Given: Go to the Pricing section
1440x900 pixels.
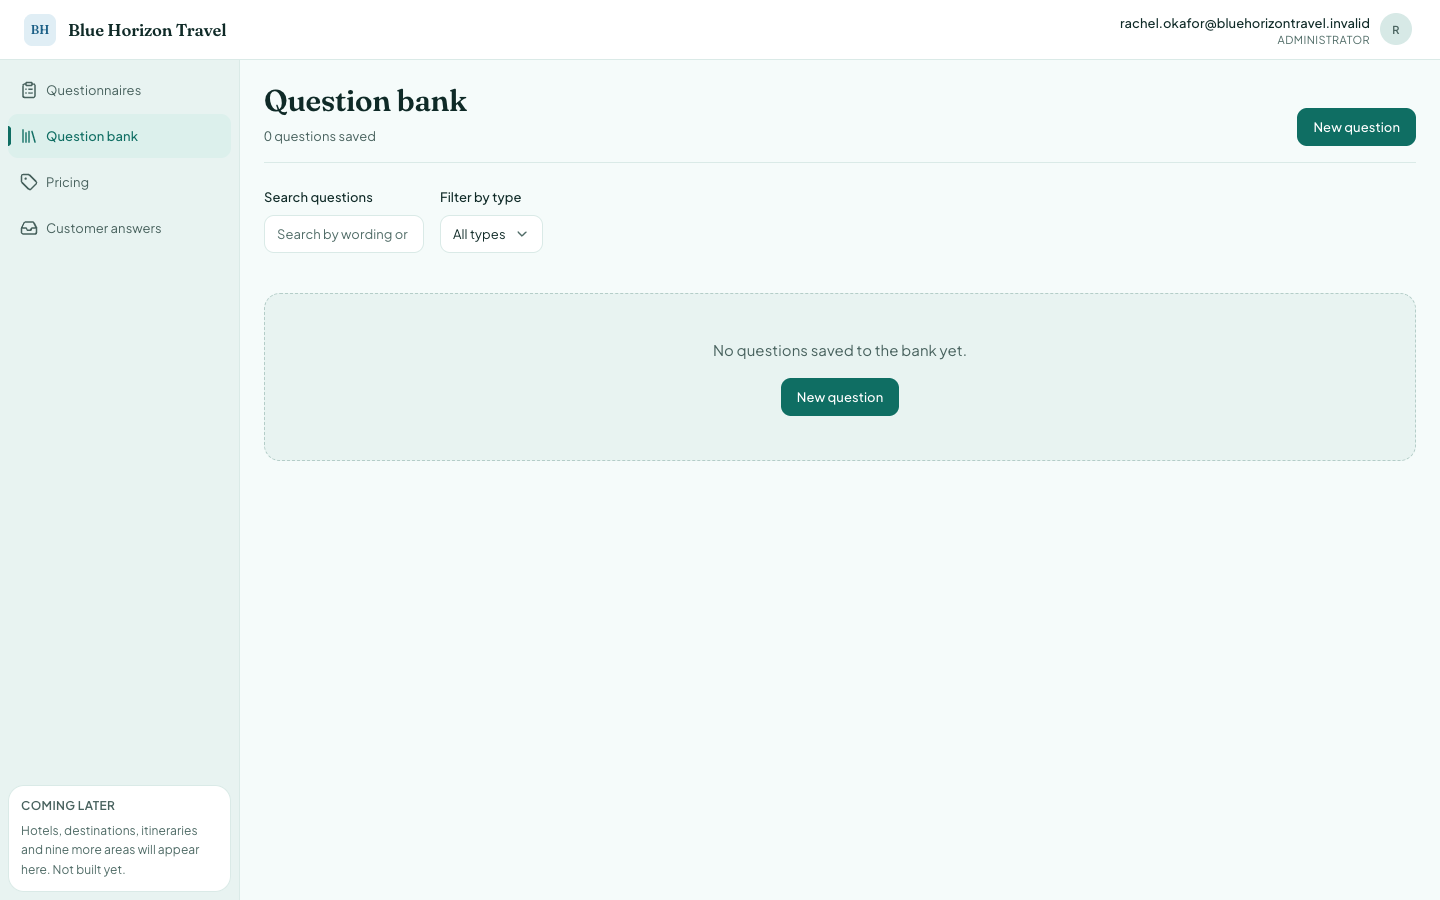Looking at the screenshot, I should pos(119,182).
